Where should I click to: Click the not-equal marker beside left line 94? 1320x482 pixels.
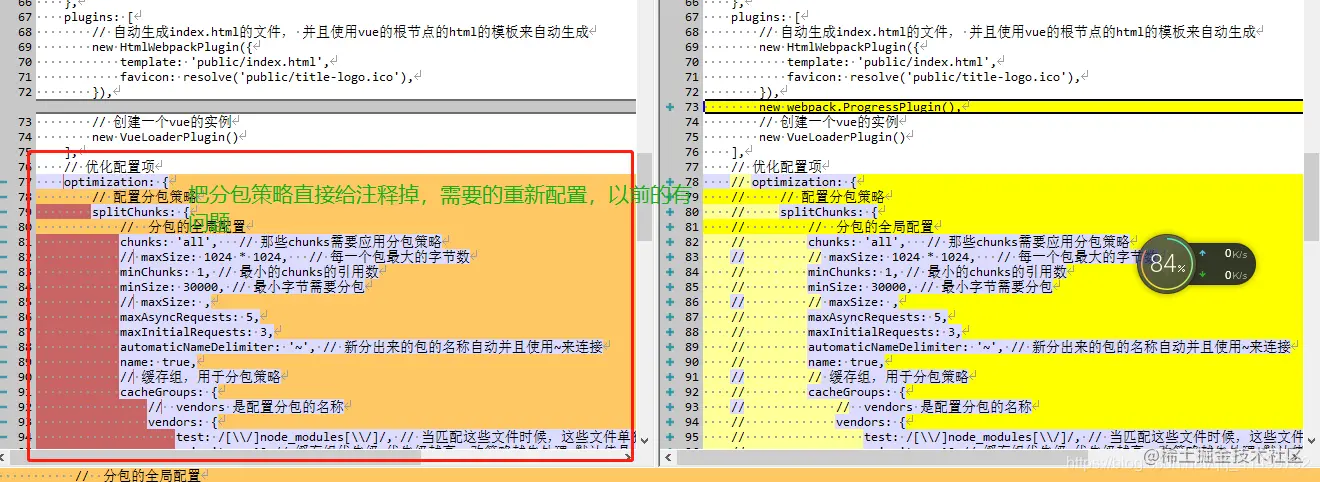pos(5,437)
